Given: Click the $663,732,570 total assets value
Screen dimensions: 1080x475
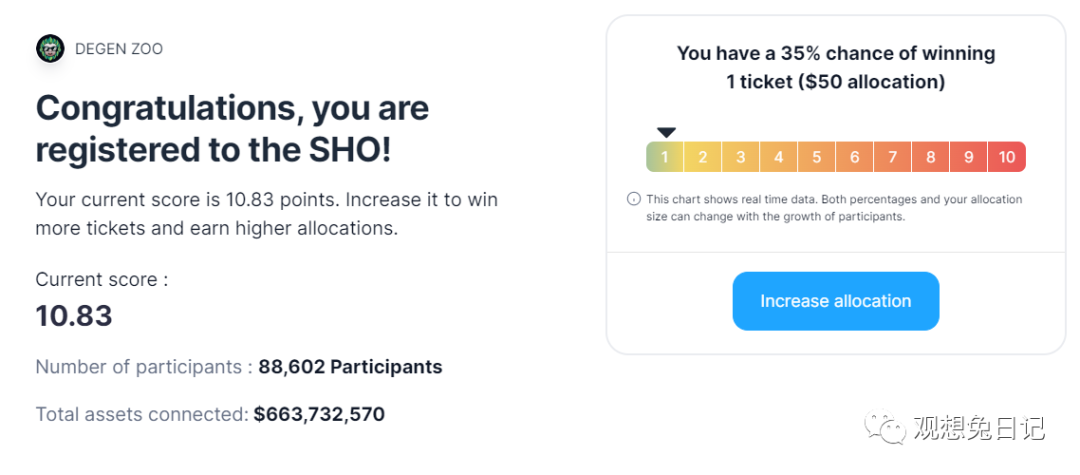Looking at the screenshot, I should 319,414.
